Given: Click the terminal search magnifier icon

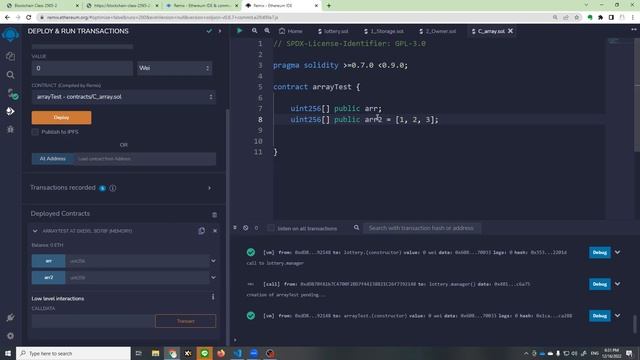Looking at the screenshot, I should pyautogui.click(x=356, y=228).
